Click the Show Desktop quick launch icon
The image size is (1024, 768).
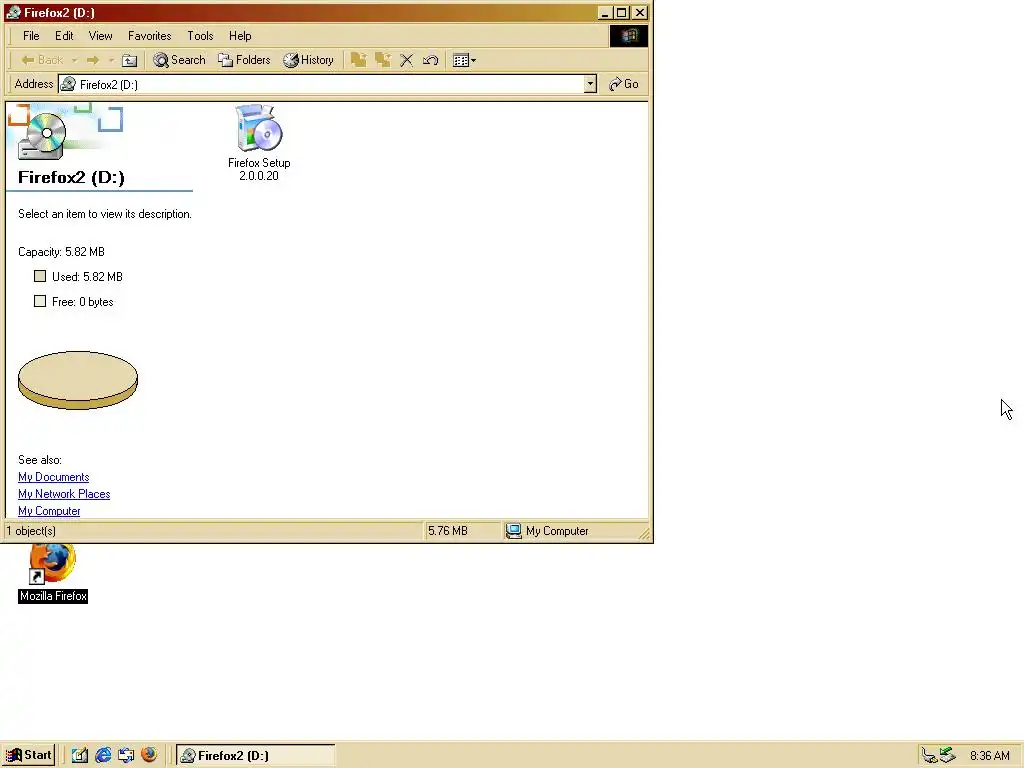click(x=80, y=755)
